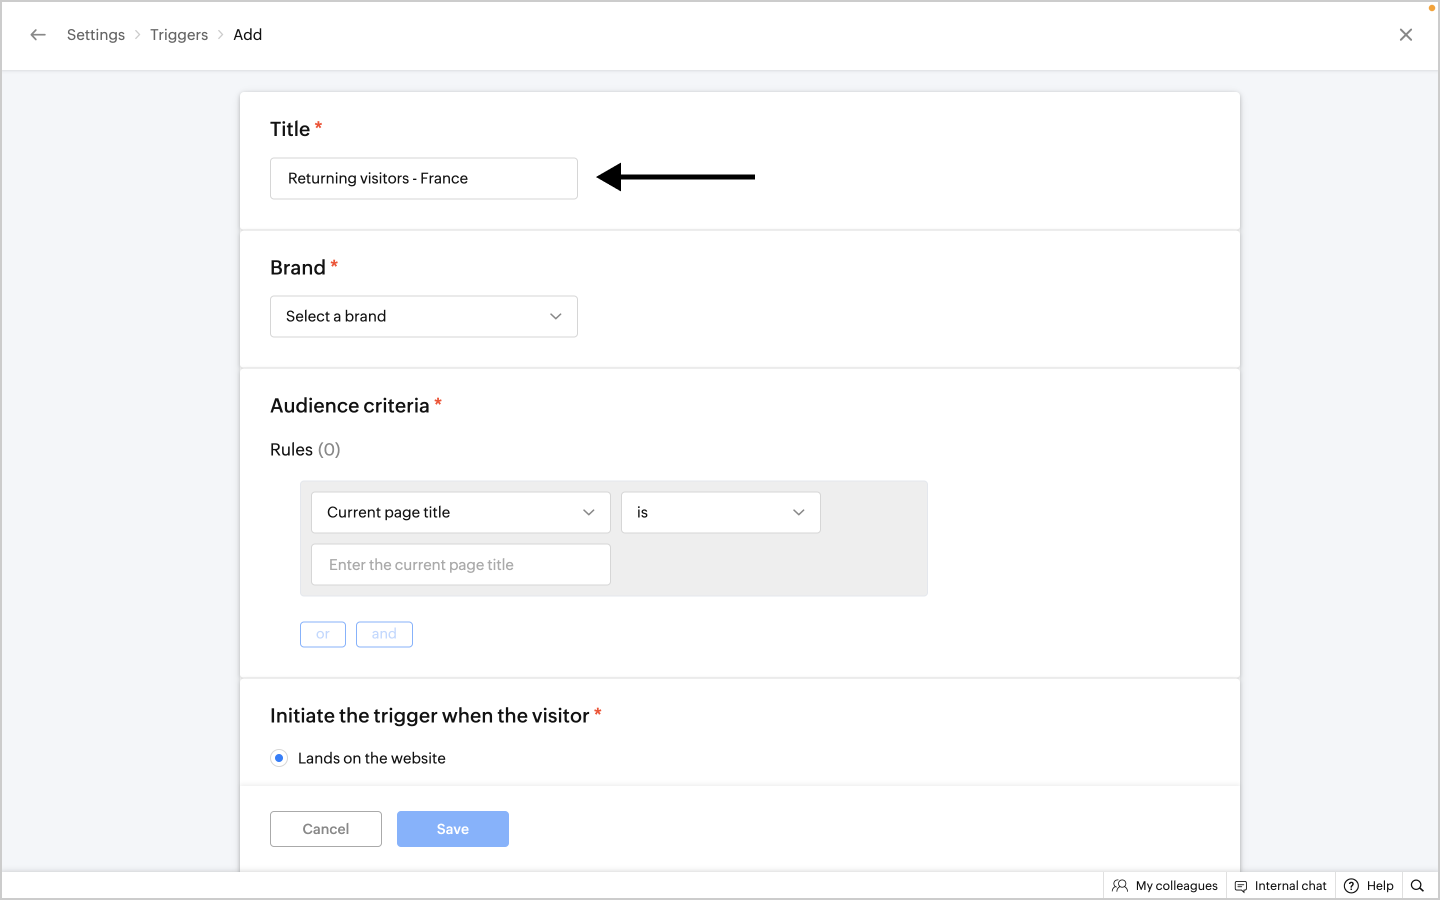
Task: Focus the Title input field
Action: [x=423, y=179]
